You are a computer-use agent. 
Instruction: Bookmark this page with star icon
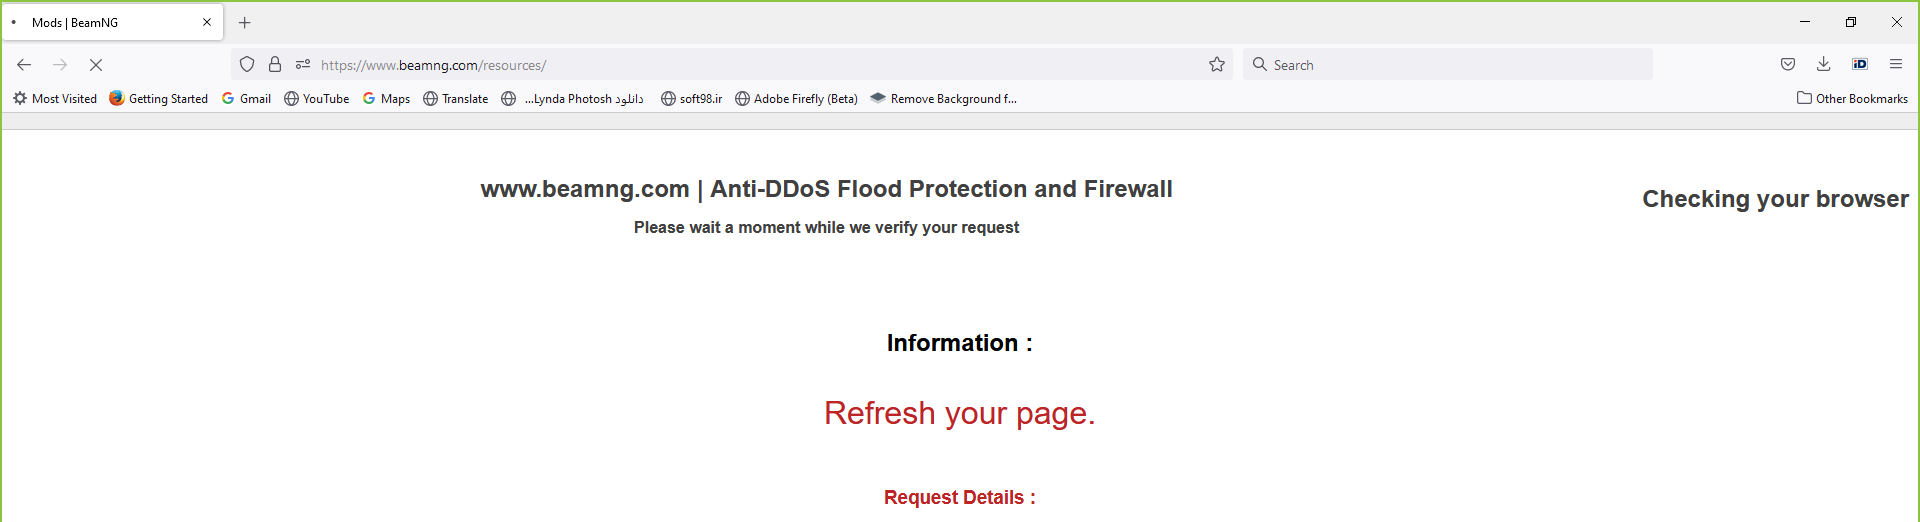tap(1217, 65)
